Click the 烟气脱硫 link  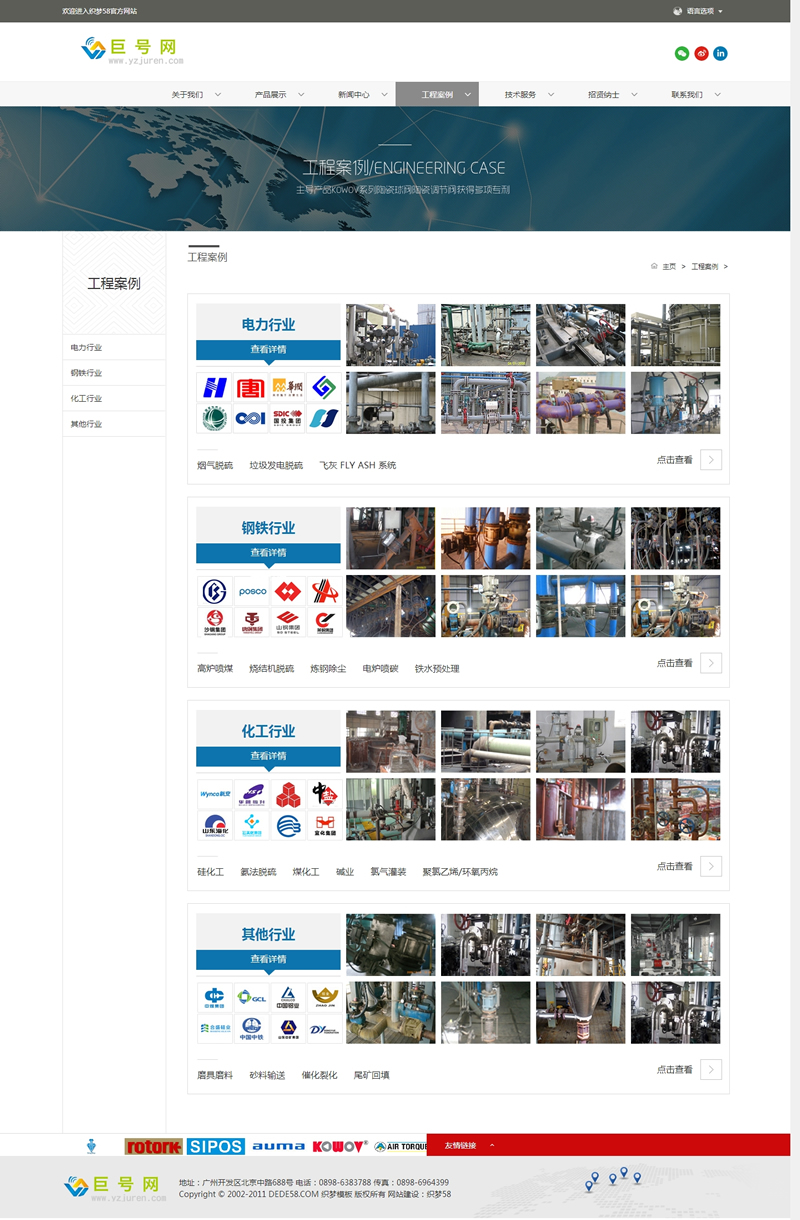pyautogui.click(x=215, y=465)
